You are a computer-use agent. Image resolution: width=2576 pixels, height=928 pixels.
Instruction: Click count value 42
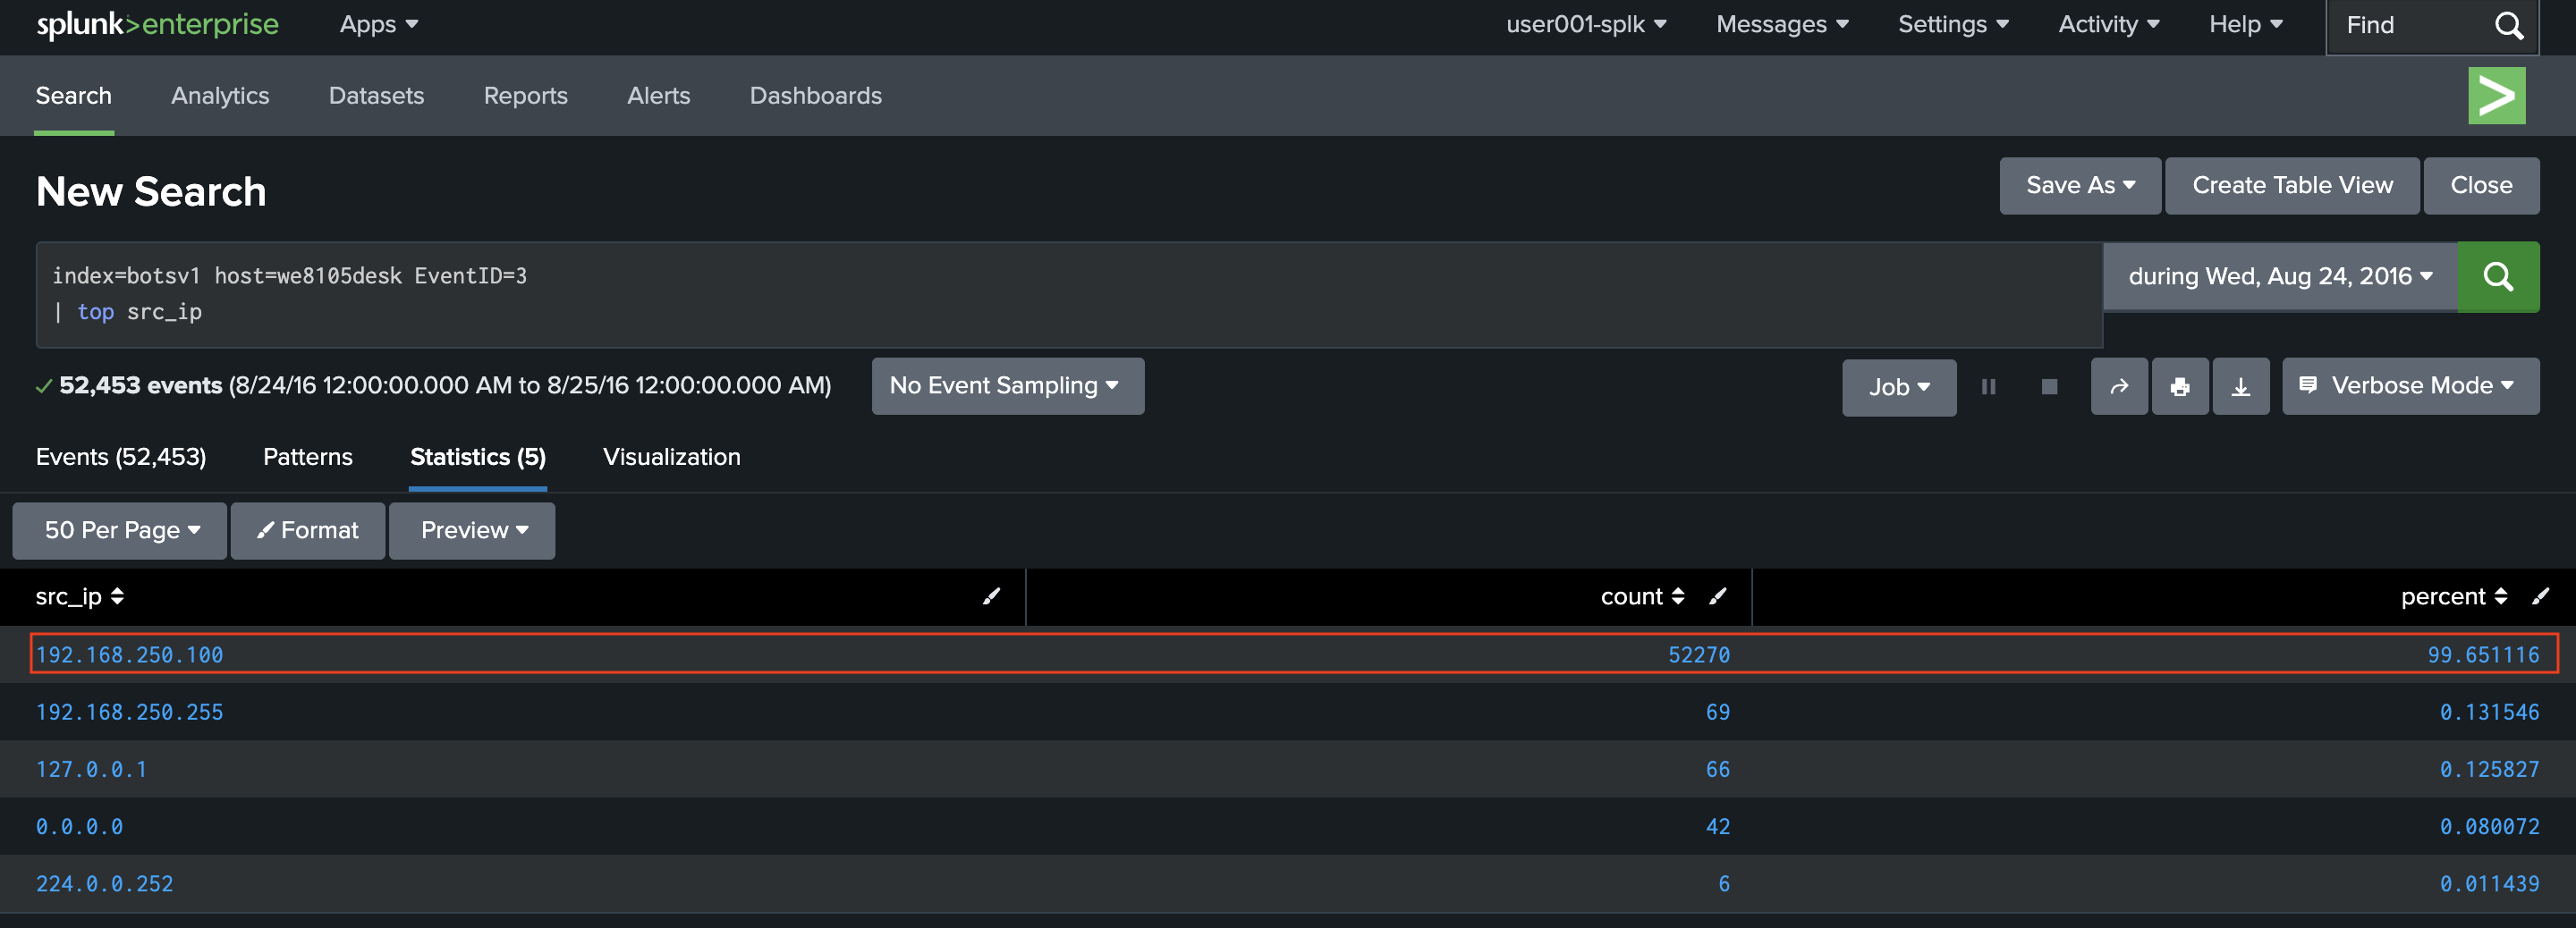coord(1717,826)
